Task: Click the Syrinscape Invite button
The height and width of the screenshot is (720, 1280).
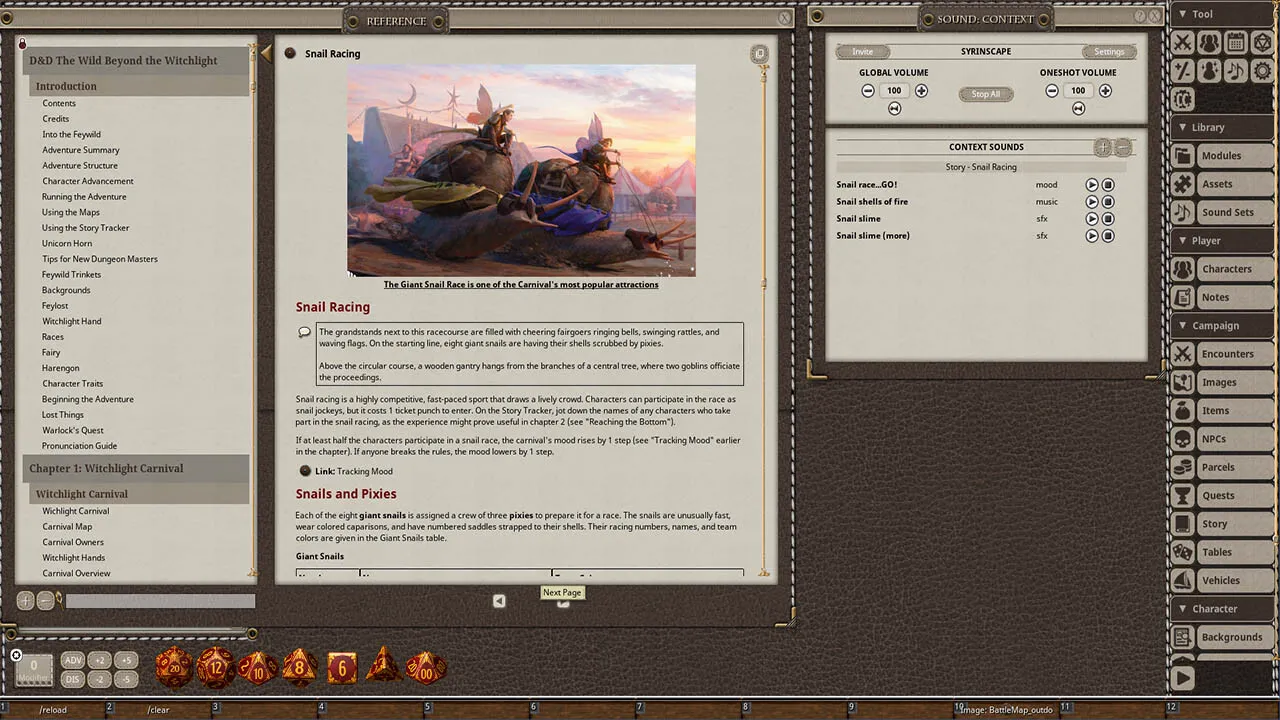Action: coord(862,52)
